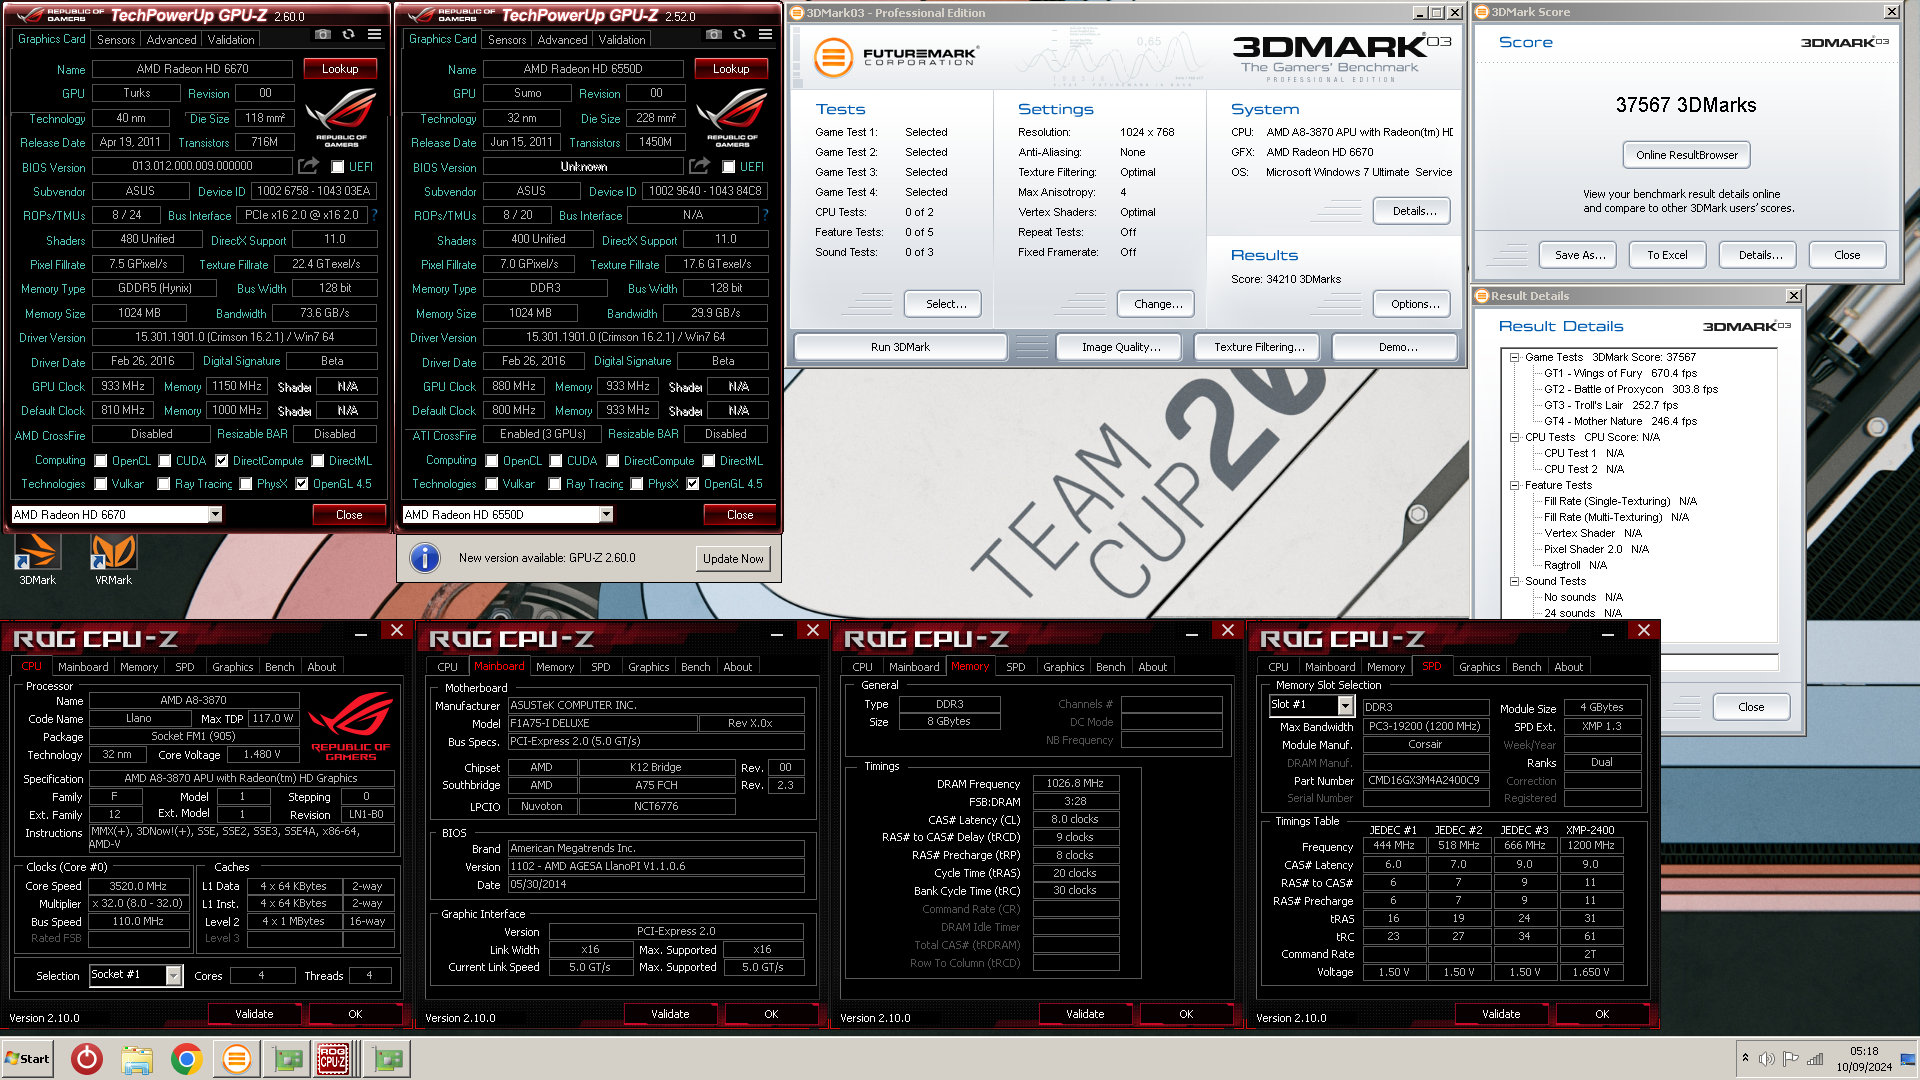Take screenshot via camera icon in GPU-Z 2.60.0
This screenshot has width=1920, height=1080.
click(x=322, y=34)
